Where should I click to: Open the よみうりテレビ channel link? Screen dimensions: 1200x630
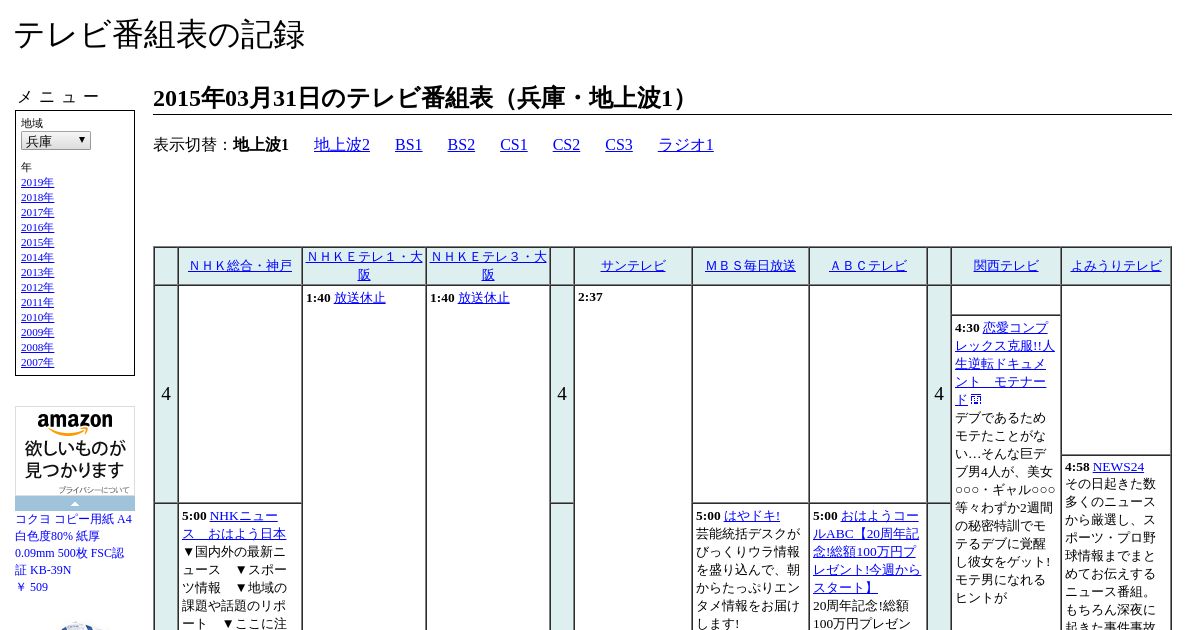pos(1116,266)
